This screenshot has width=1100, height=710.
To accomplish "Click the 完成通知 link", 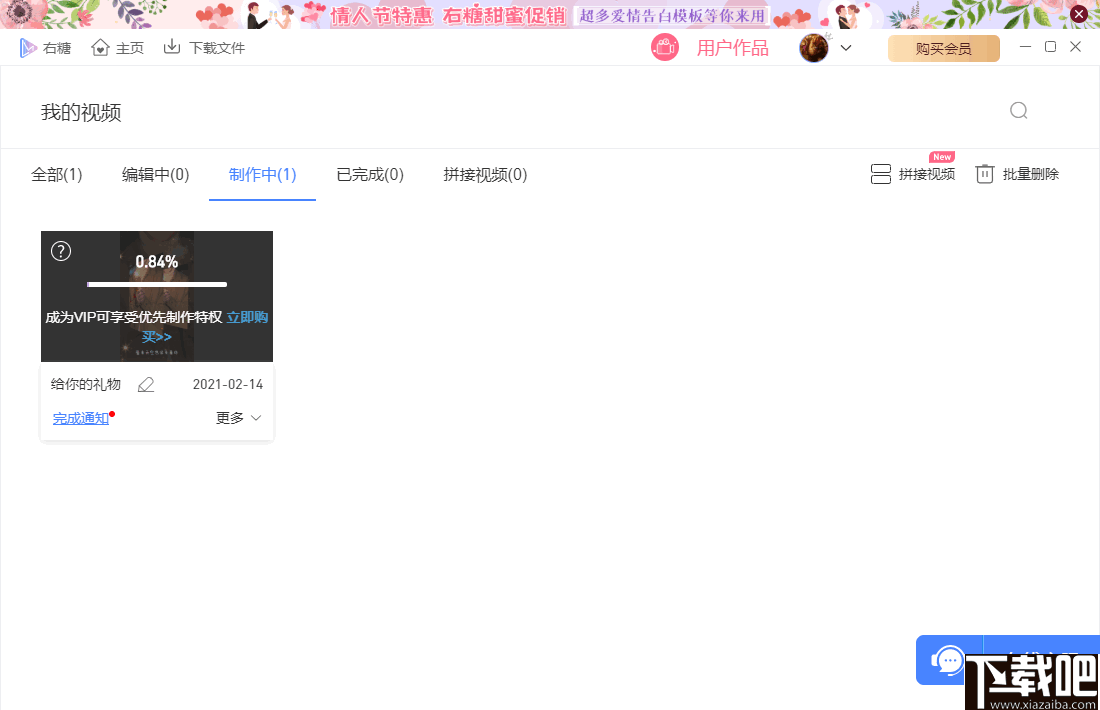I will 81,419.
